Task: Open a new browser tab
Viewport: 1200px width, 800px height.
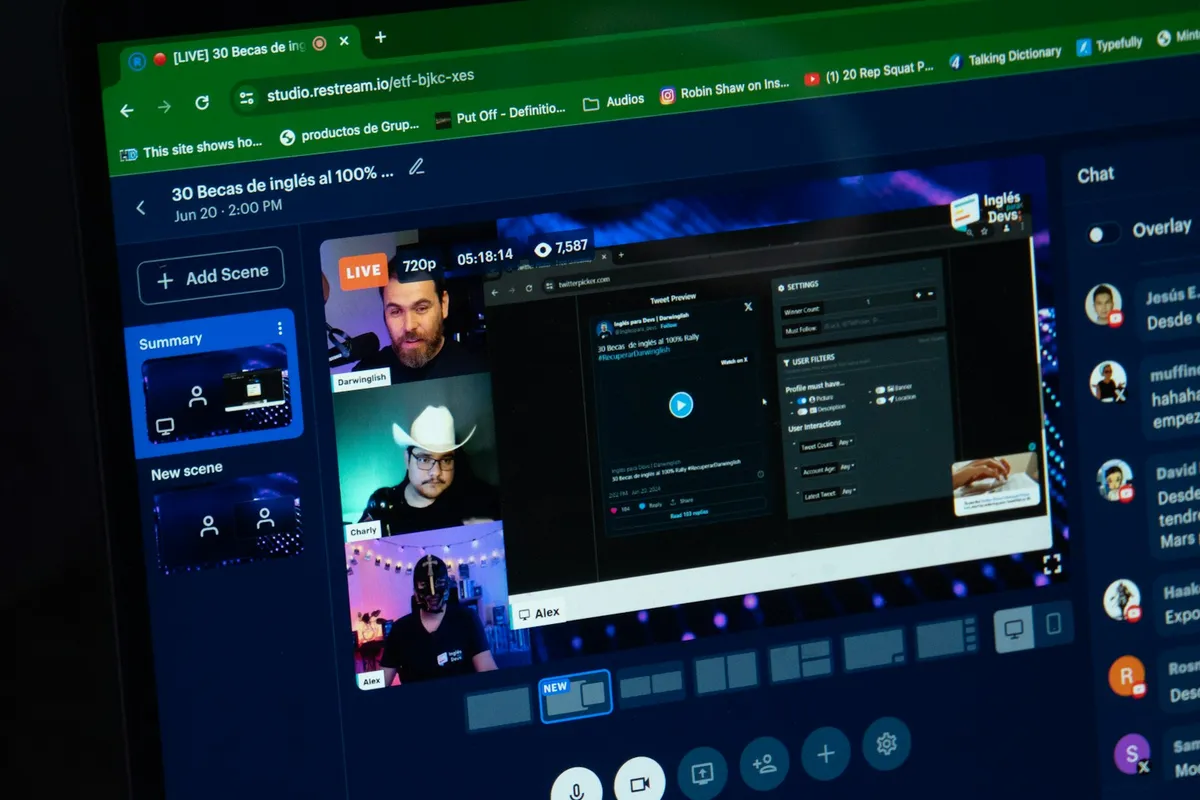Action: pyautogui.click(x=380, y=38)
